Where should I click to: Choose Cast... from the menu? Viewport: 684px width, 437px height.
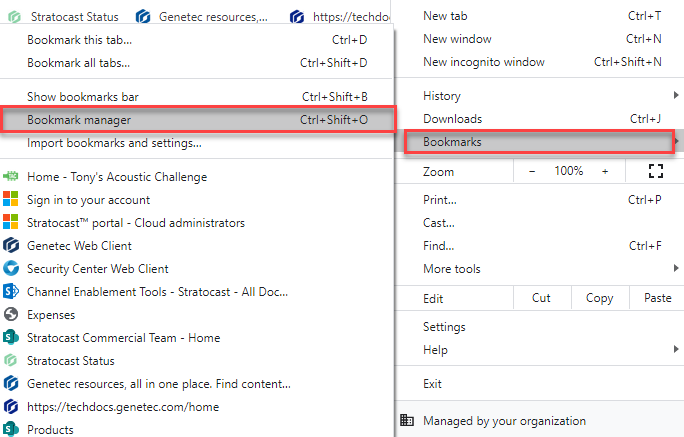539,223
